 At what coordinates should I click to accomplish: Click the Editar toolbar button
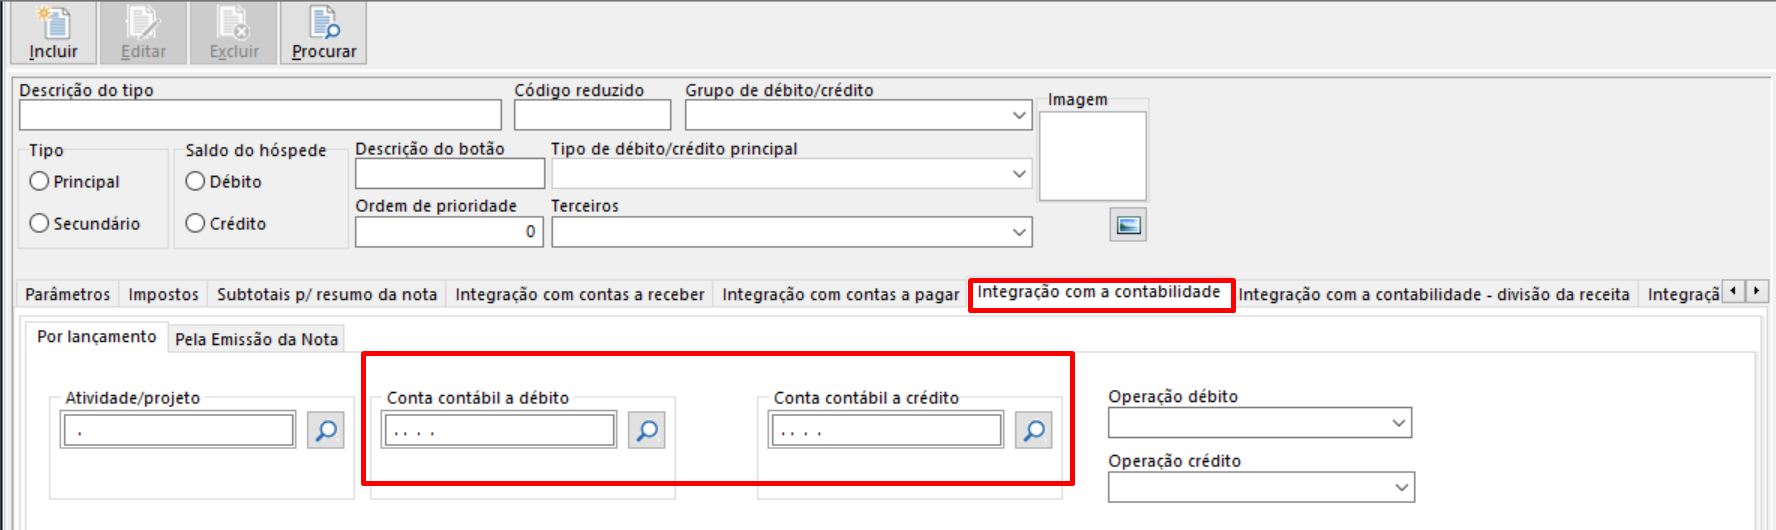(x=143, y=33)
